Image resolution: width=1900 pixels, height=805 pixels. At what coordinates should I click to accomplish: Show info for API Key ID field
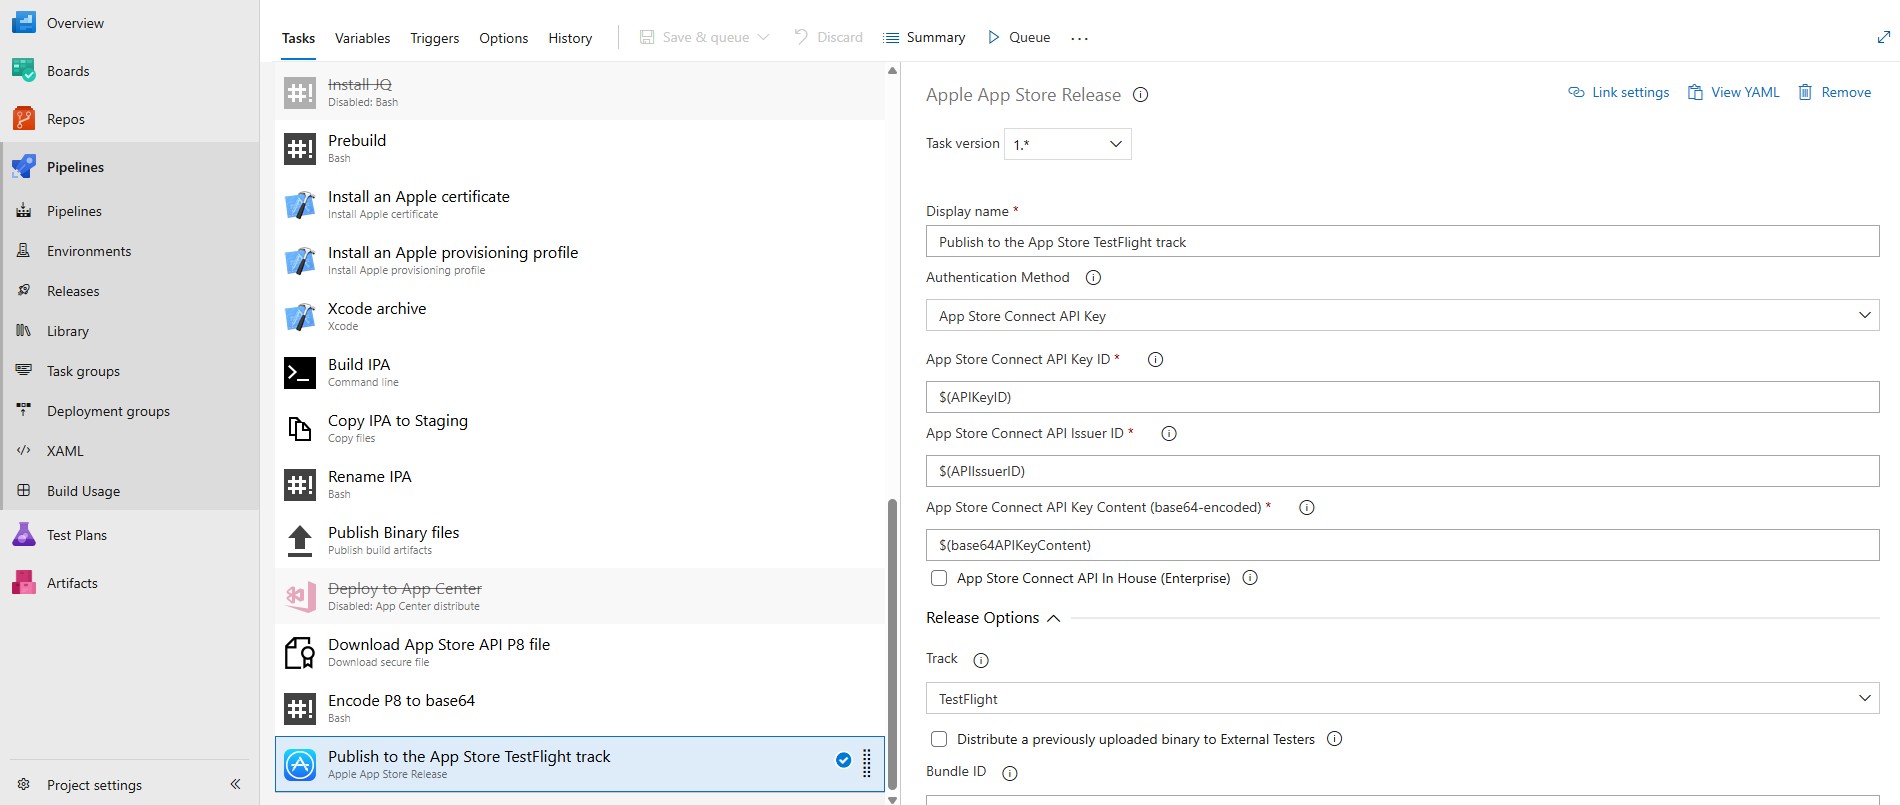click(1155, 360)
